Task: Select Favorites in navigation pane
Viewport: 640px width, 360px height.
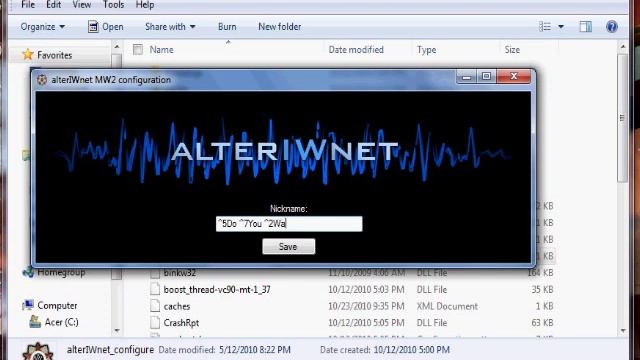Action: [54, 55]
